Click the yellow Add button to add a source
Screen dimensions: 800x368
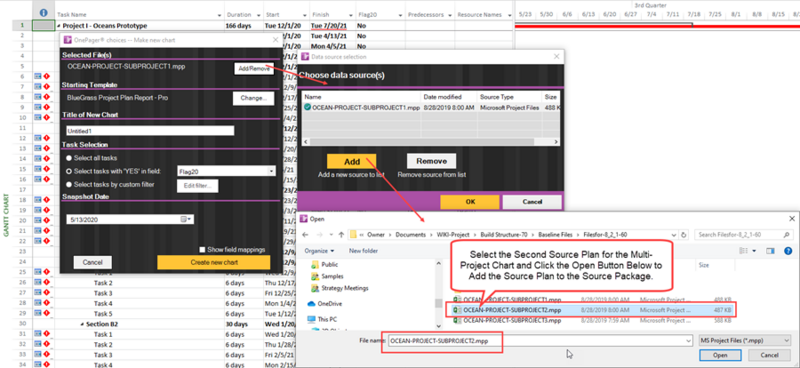click(352, 161)
